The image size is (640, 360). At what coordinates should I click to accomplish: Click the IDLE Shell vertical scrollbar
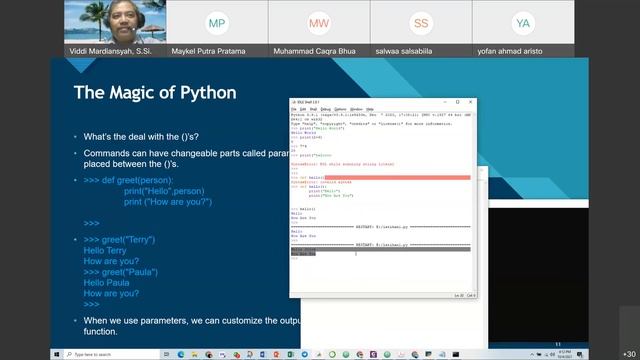click(x=474, y=202)
